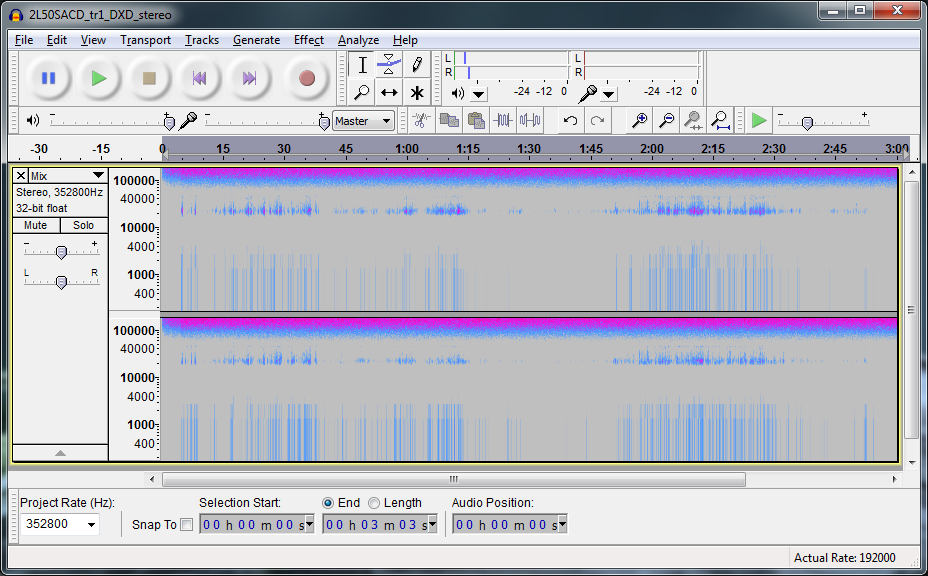The height and width of the screenshot is (576, 928).
Task: Start playback with the green Play button
Action: point(99,78)
